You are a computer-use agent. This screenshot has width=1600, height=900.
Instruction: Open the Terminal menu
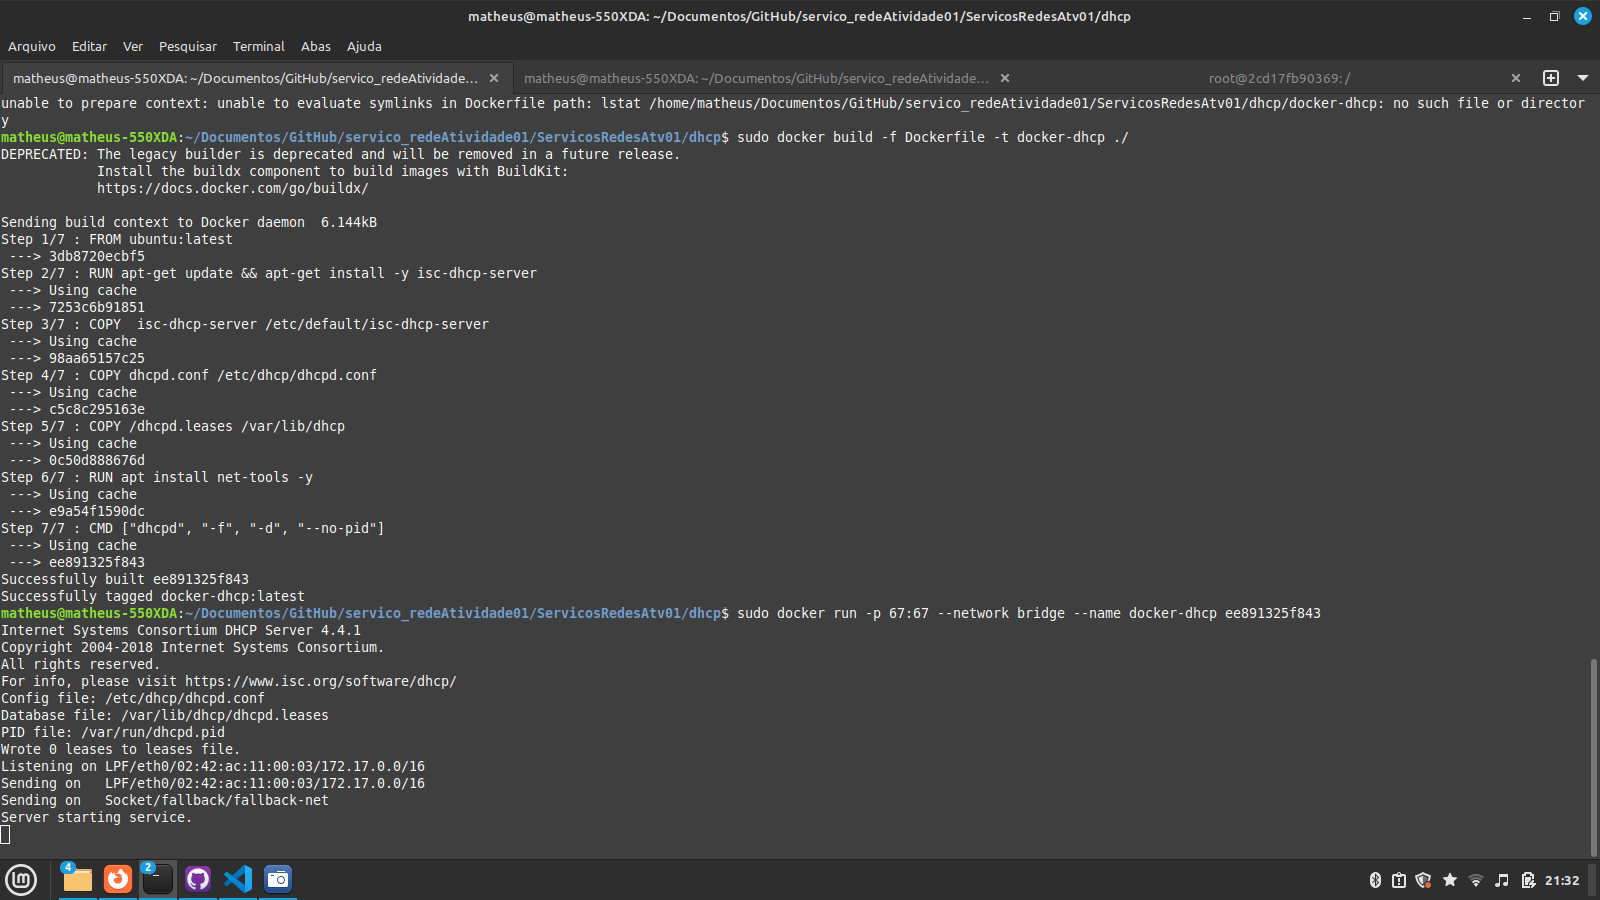click(259, 46)
